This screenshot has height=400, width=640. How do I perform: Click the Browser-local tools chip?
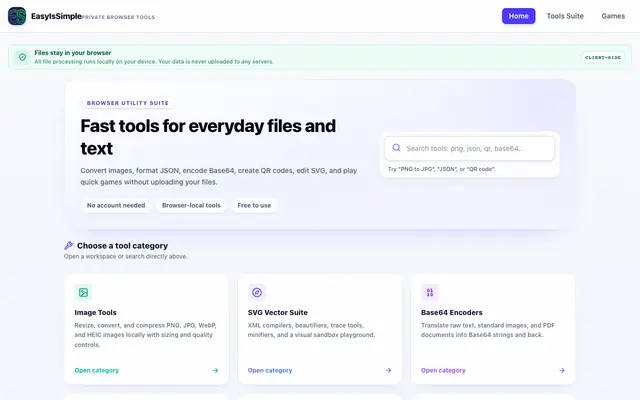pyautogui.click(x=191, y=205)
